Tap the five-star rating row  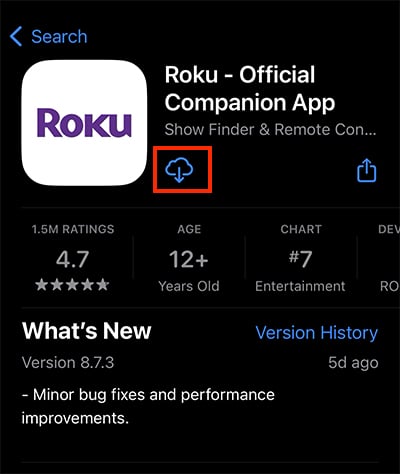72,285
